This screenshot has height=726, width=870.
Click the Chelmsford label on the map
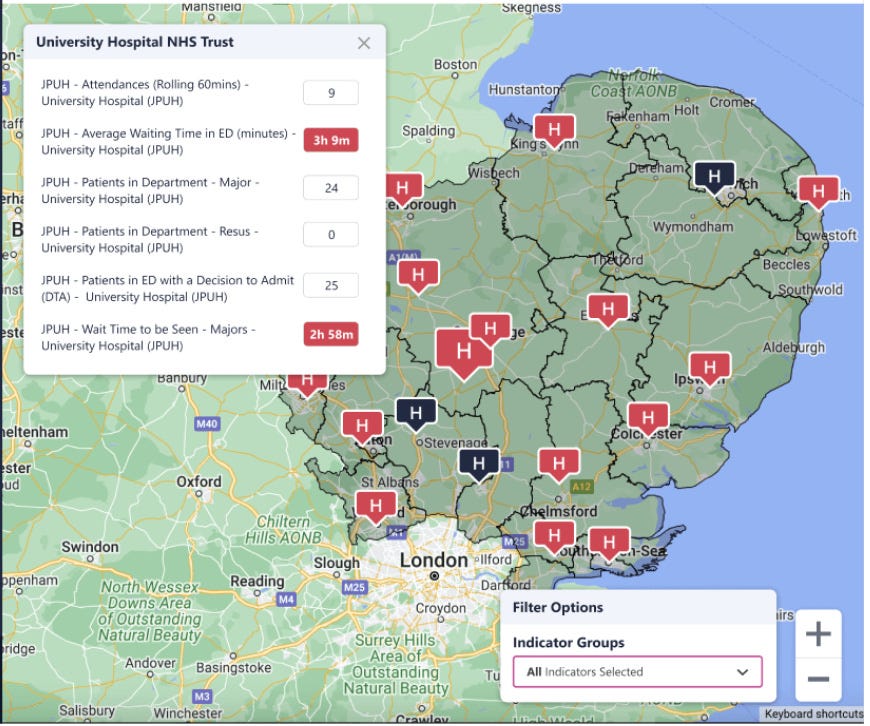coord(559,511)
